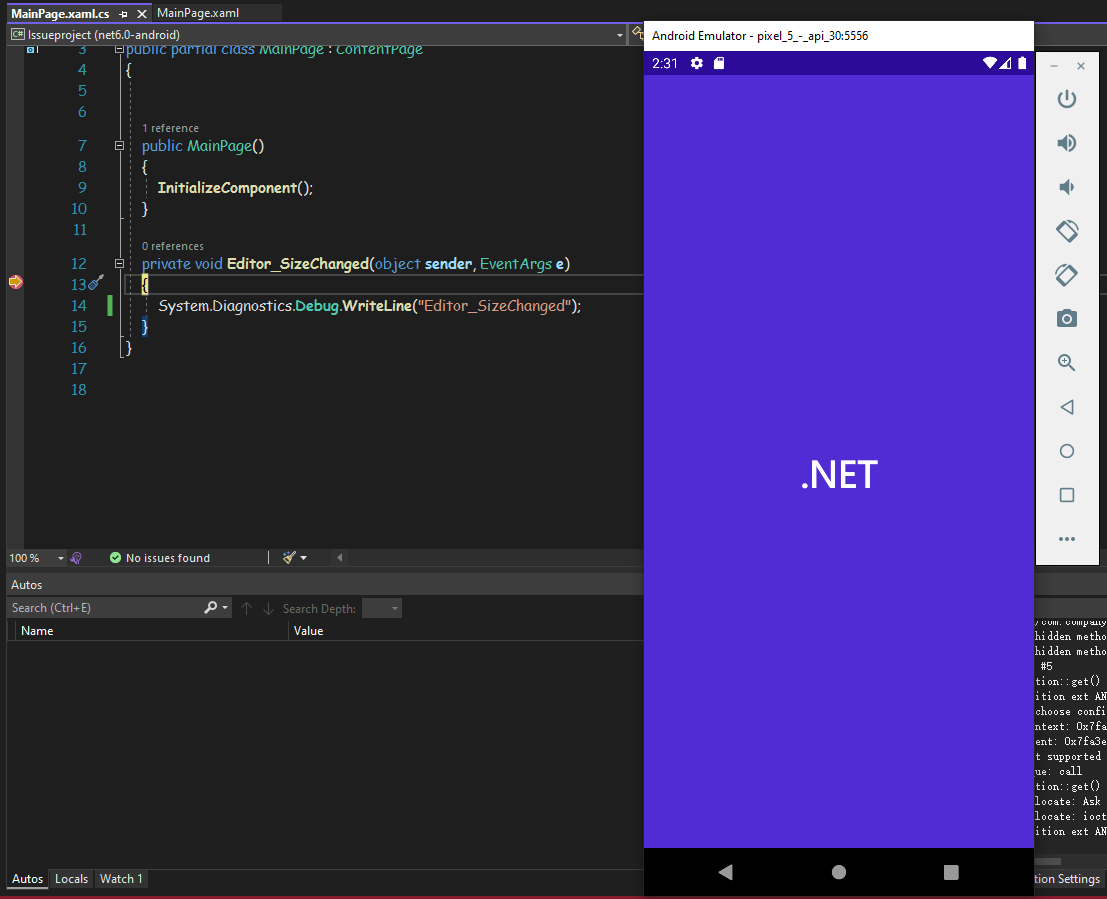
Task: Collapse the MainPage constructor code region
Action: coord(119,145)
